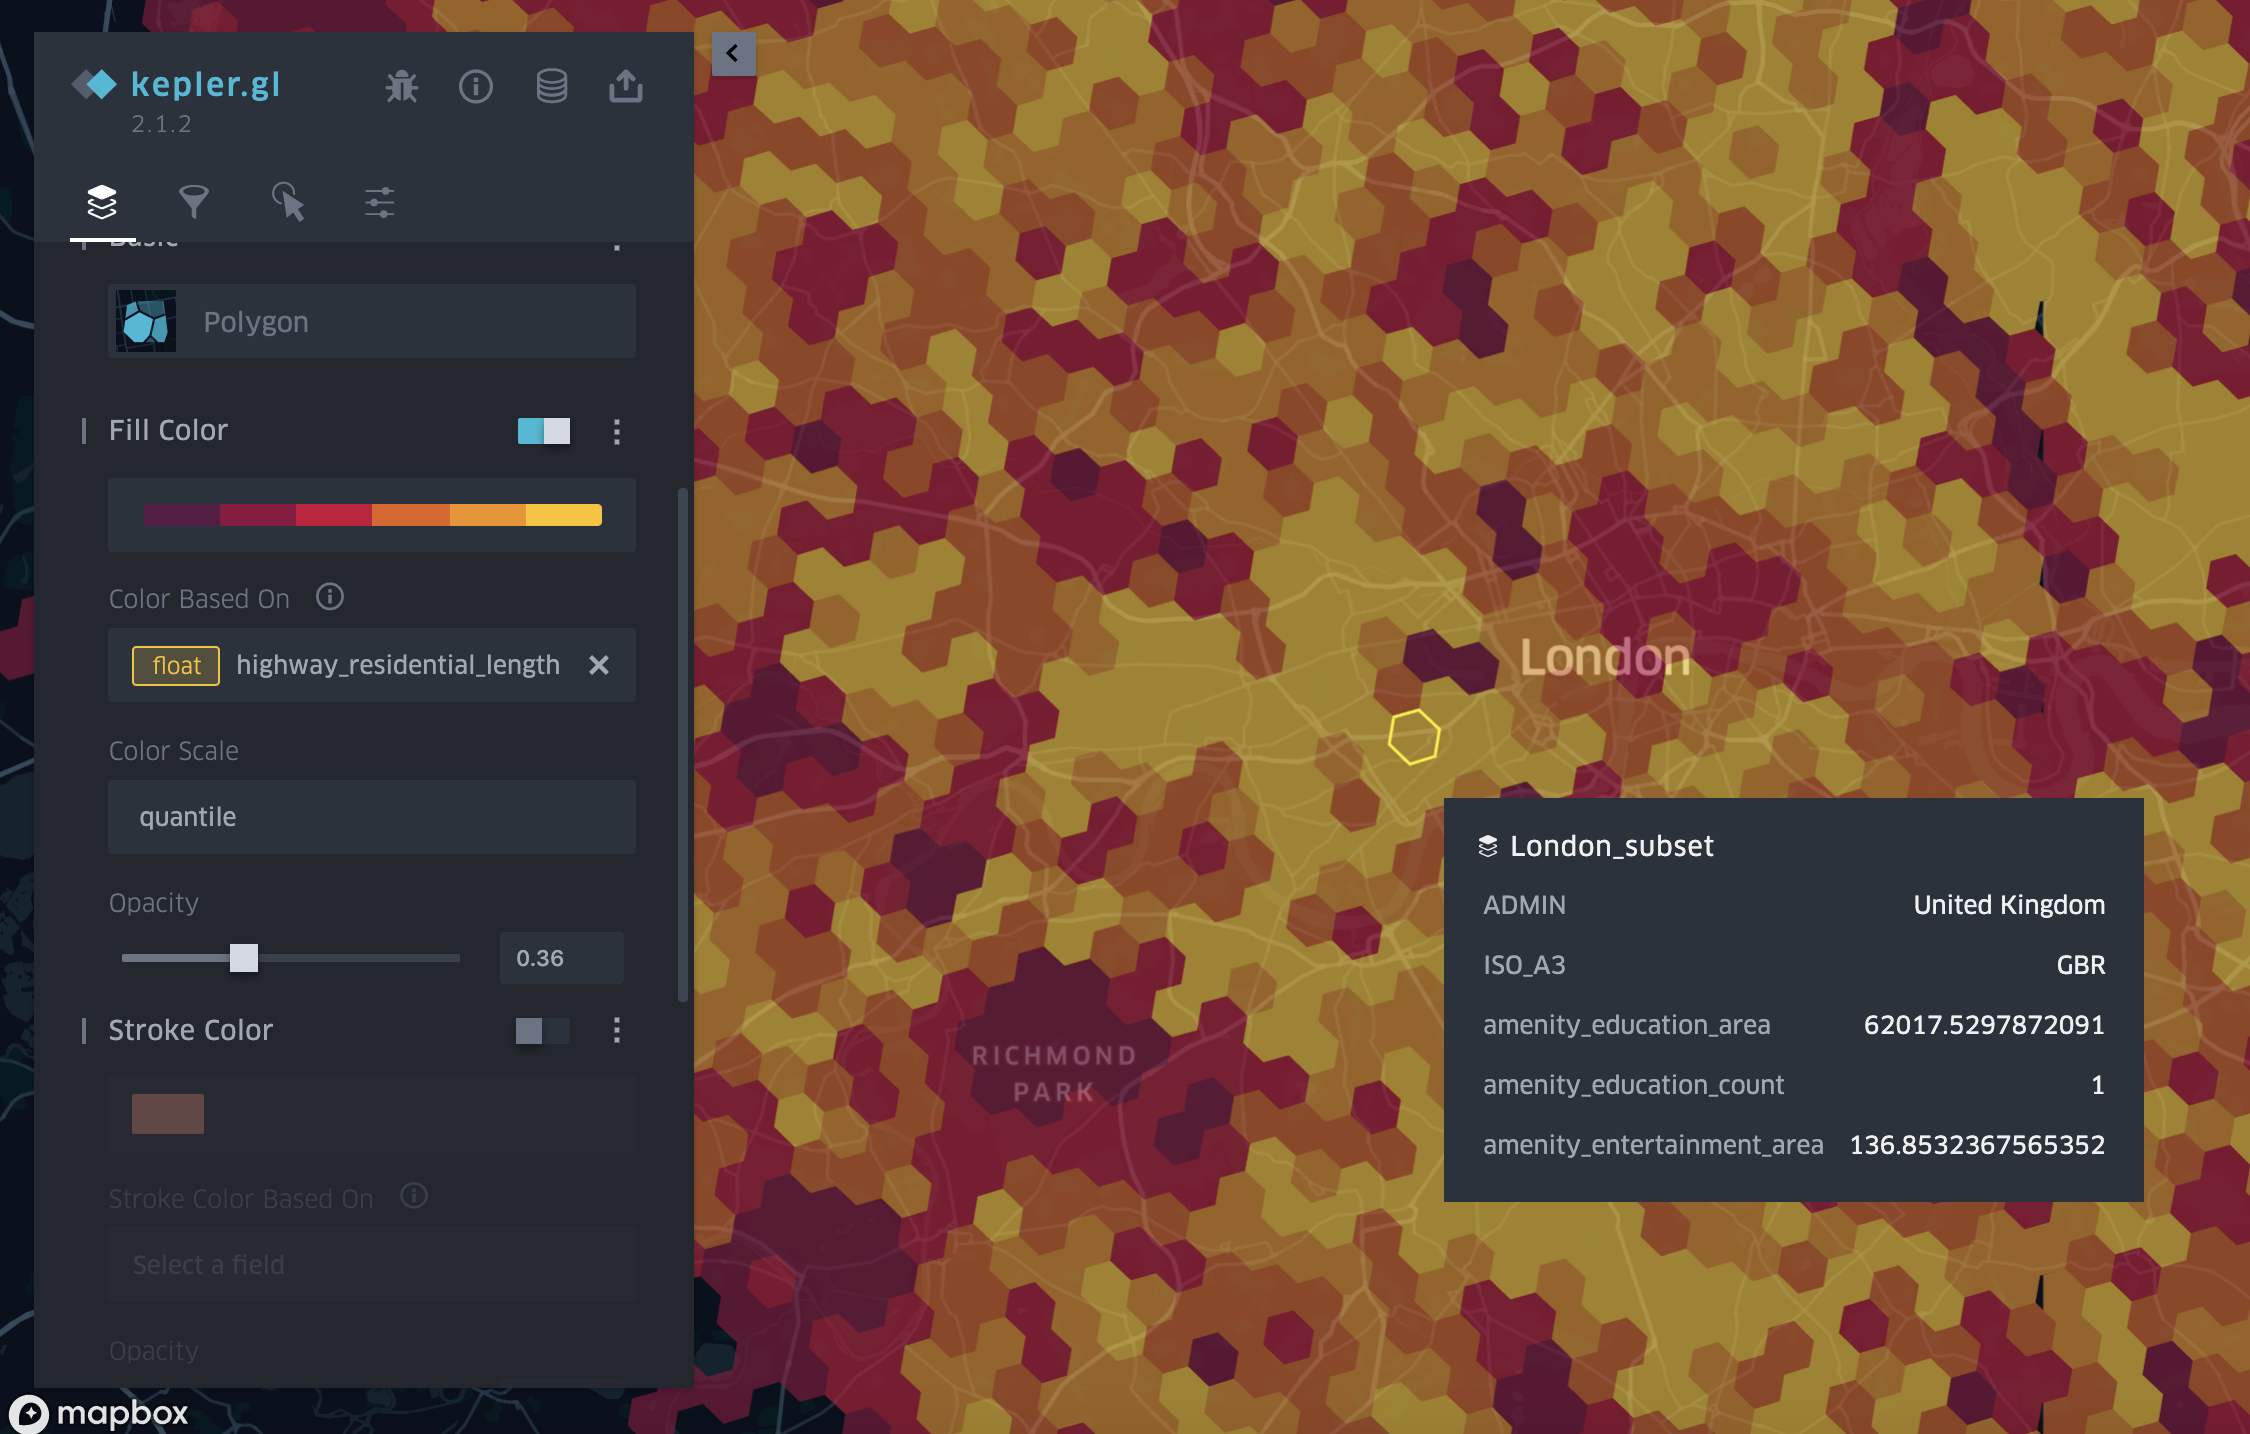Open Fill Color three-dot options

point(617,431)
